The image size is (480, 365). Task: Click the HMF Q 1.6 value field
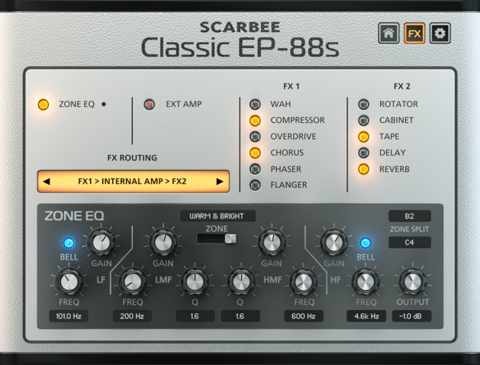click(x=240, y=316)
